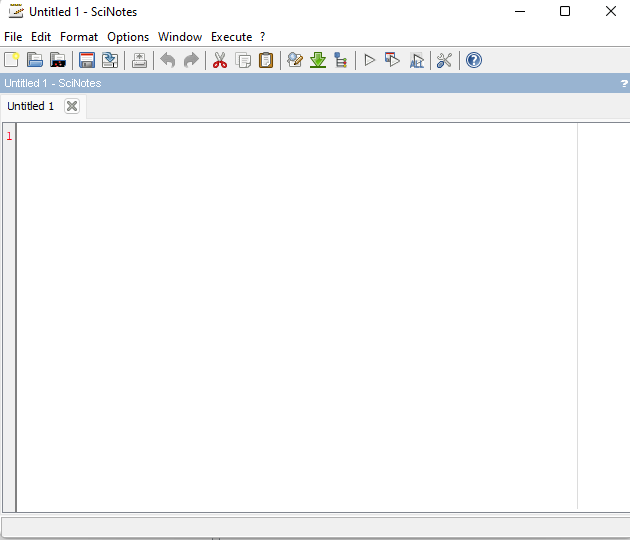This screenshot has height=540, width=630.
Task: Open a file using the folder icon
Action: (x=35, y=60)
